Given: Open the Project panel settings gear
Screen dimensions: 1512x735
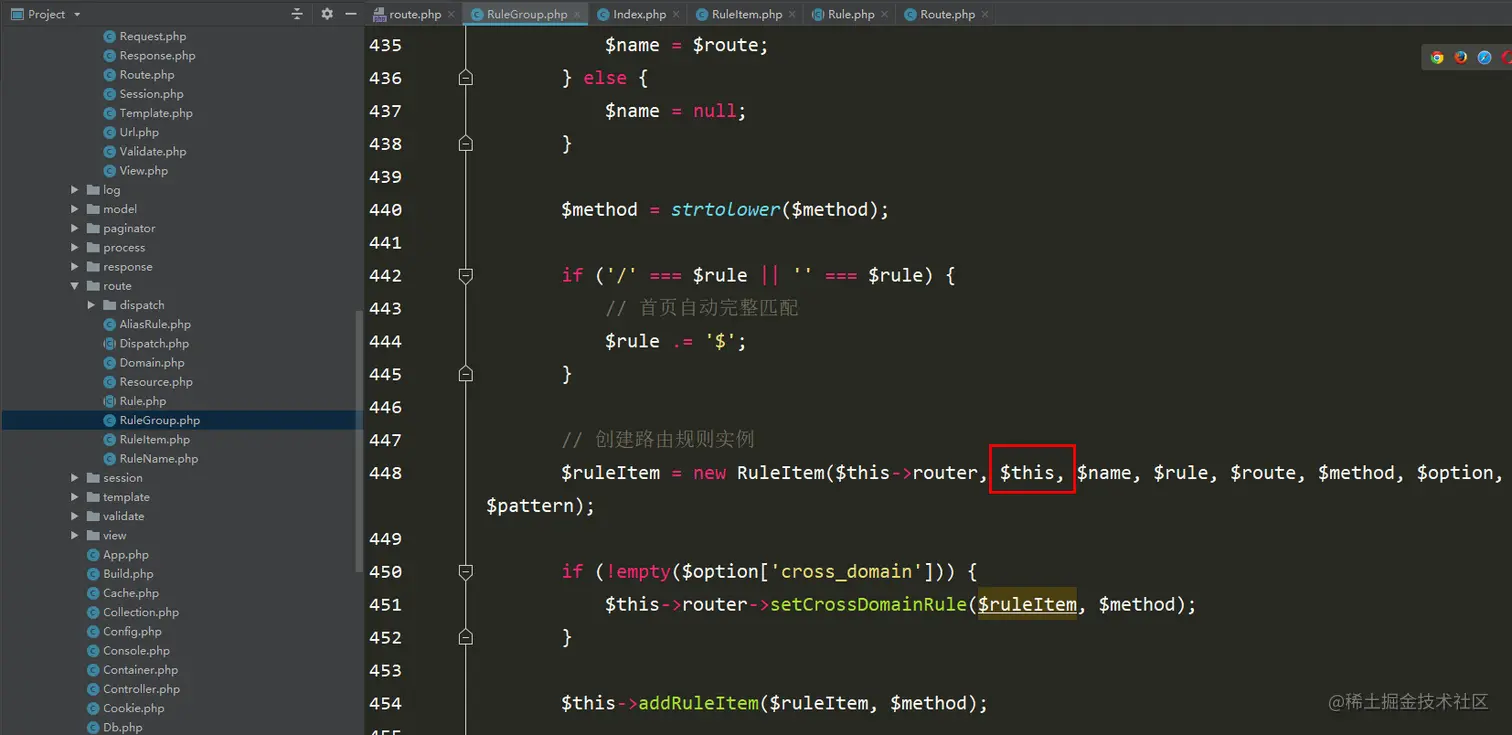Looking at the screenshot, I should [x=327, y=14].
